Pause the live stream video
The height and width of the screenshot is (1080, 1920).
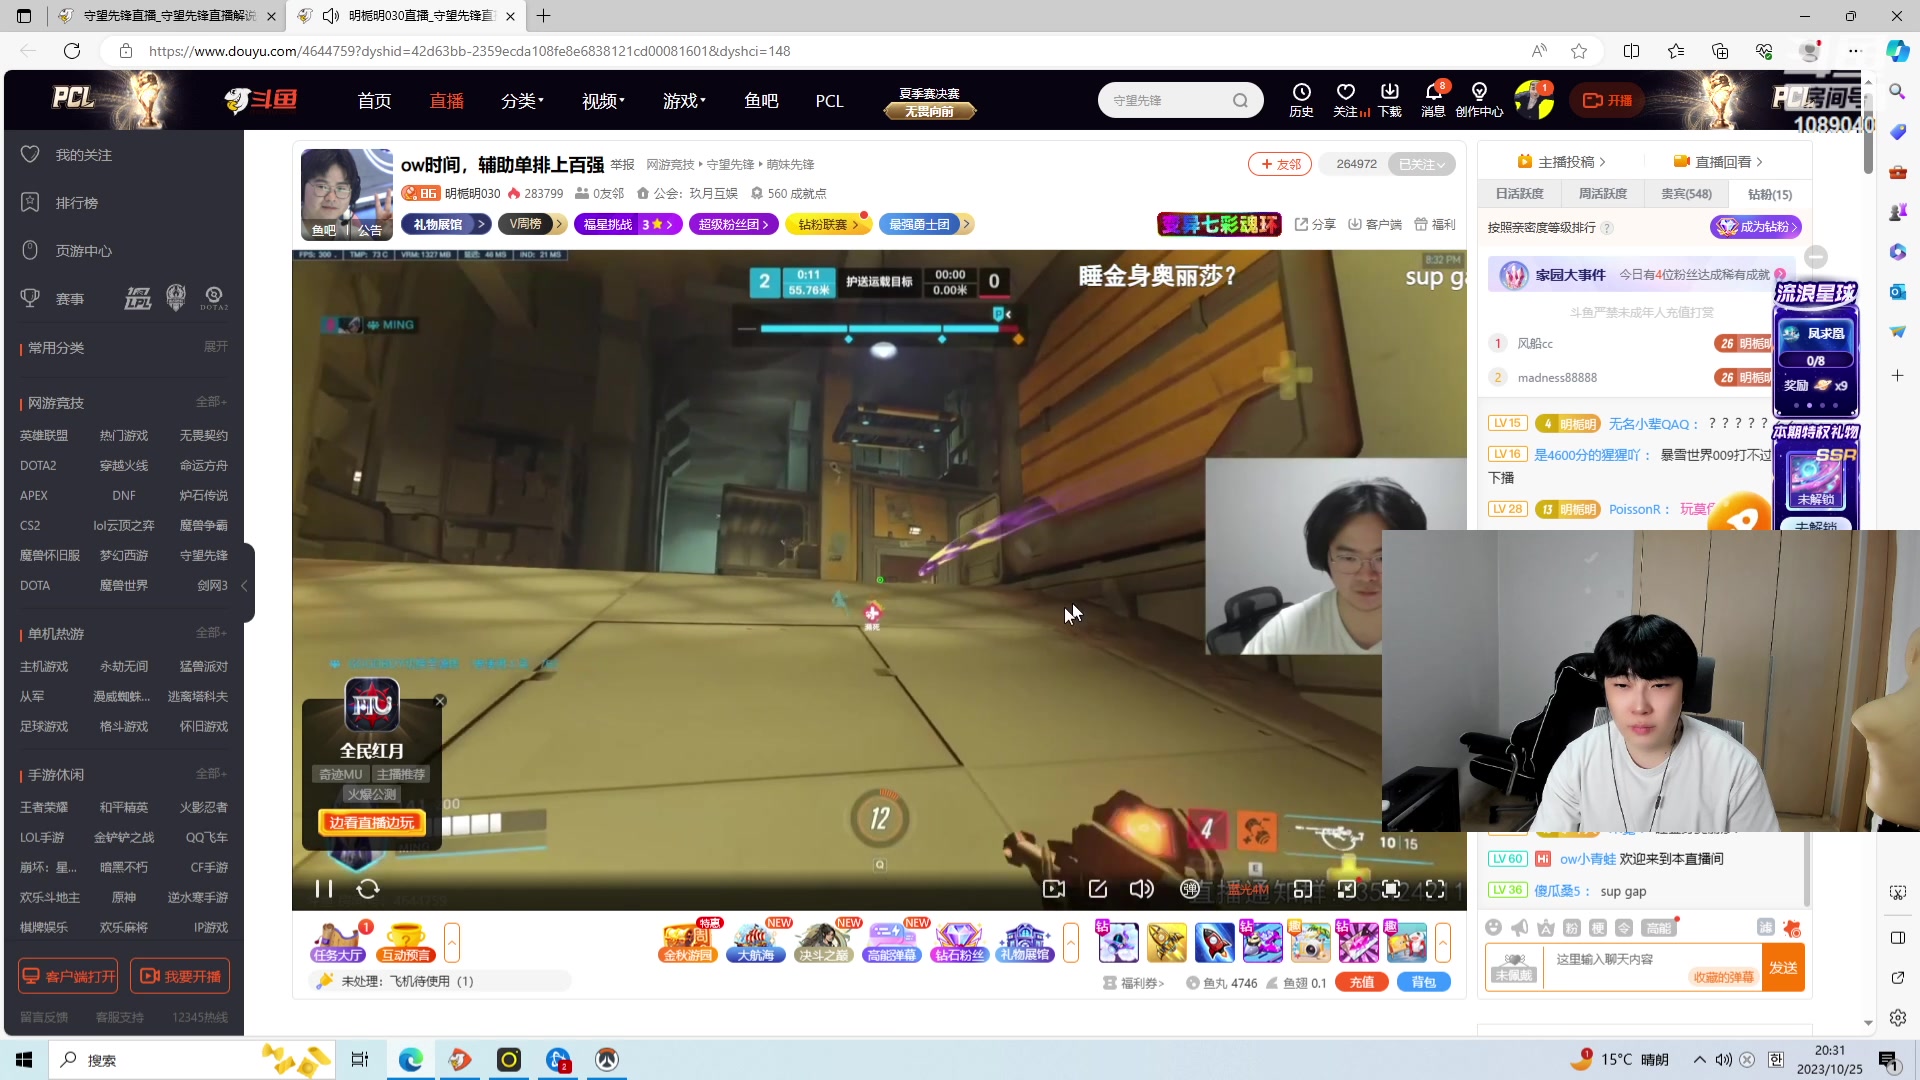323,889
